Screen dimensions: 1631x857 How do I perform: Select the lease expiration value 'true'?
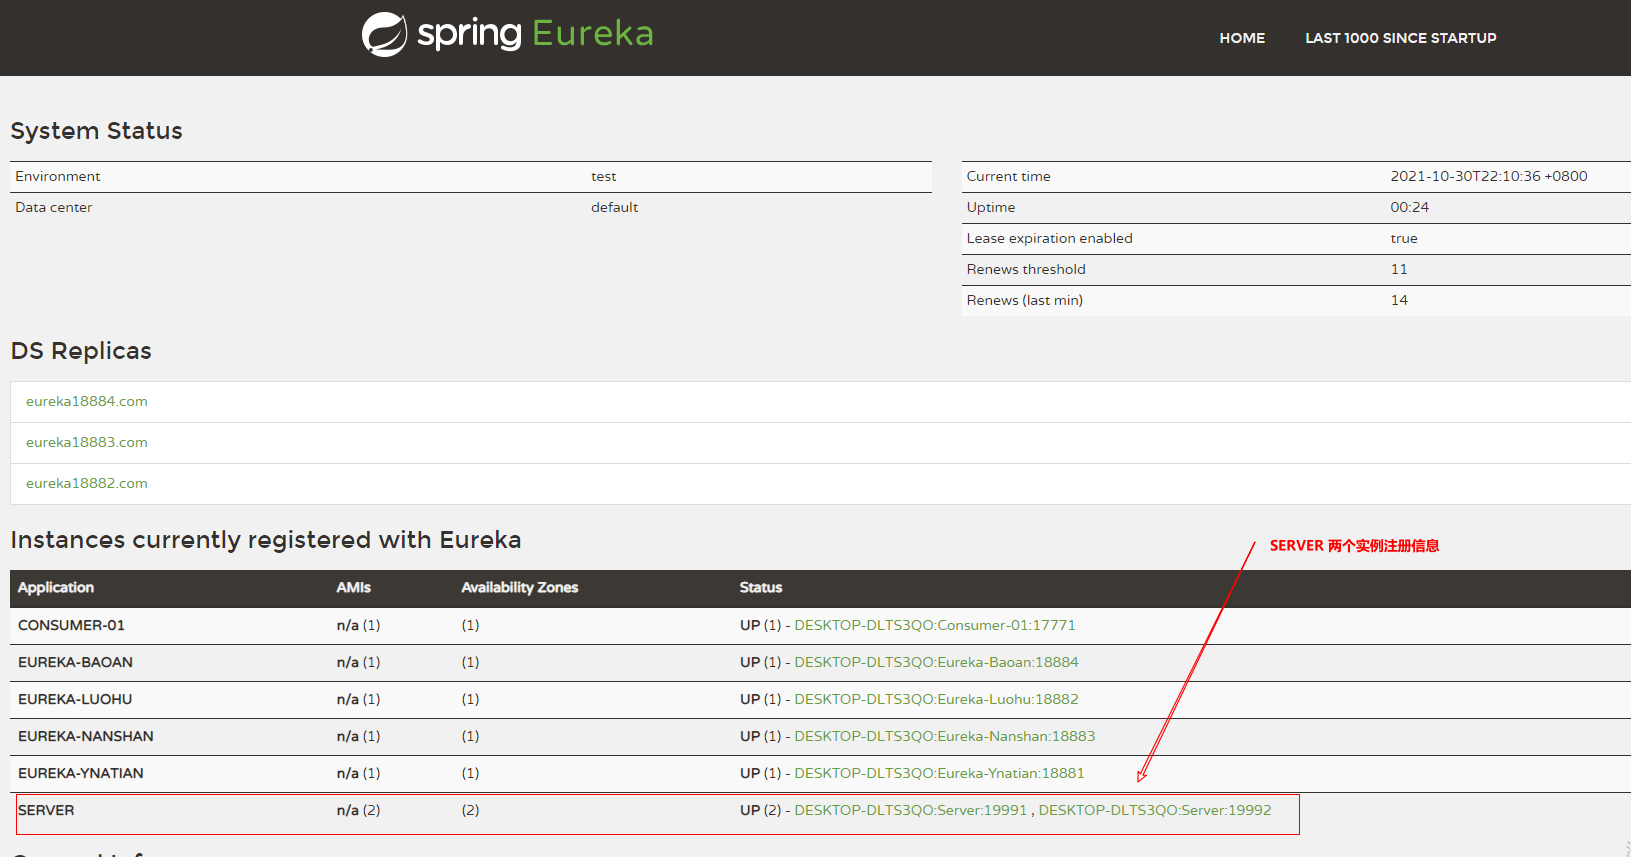(x=1404, y=238)
